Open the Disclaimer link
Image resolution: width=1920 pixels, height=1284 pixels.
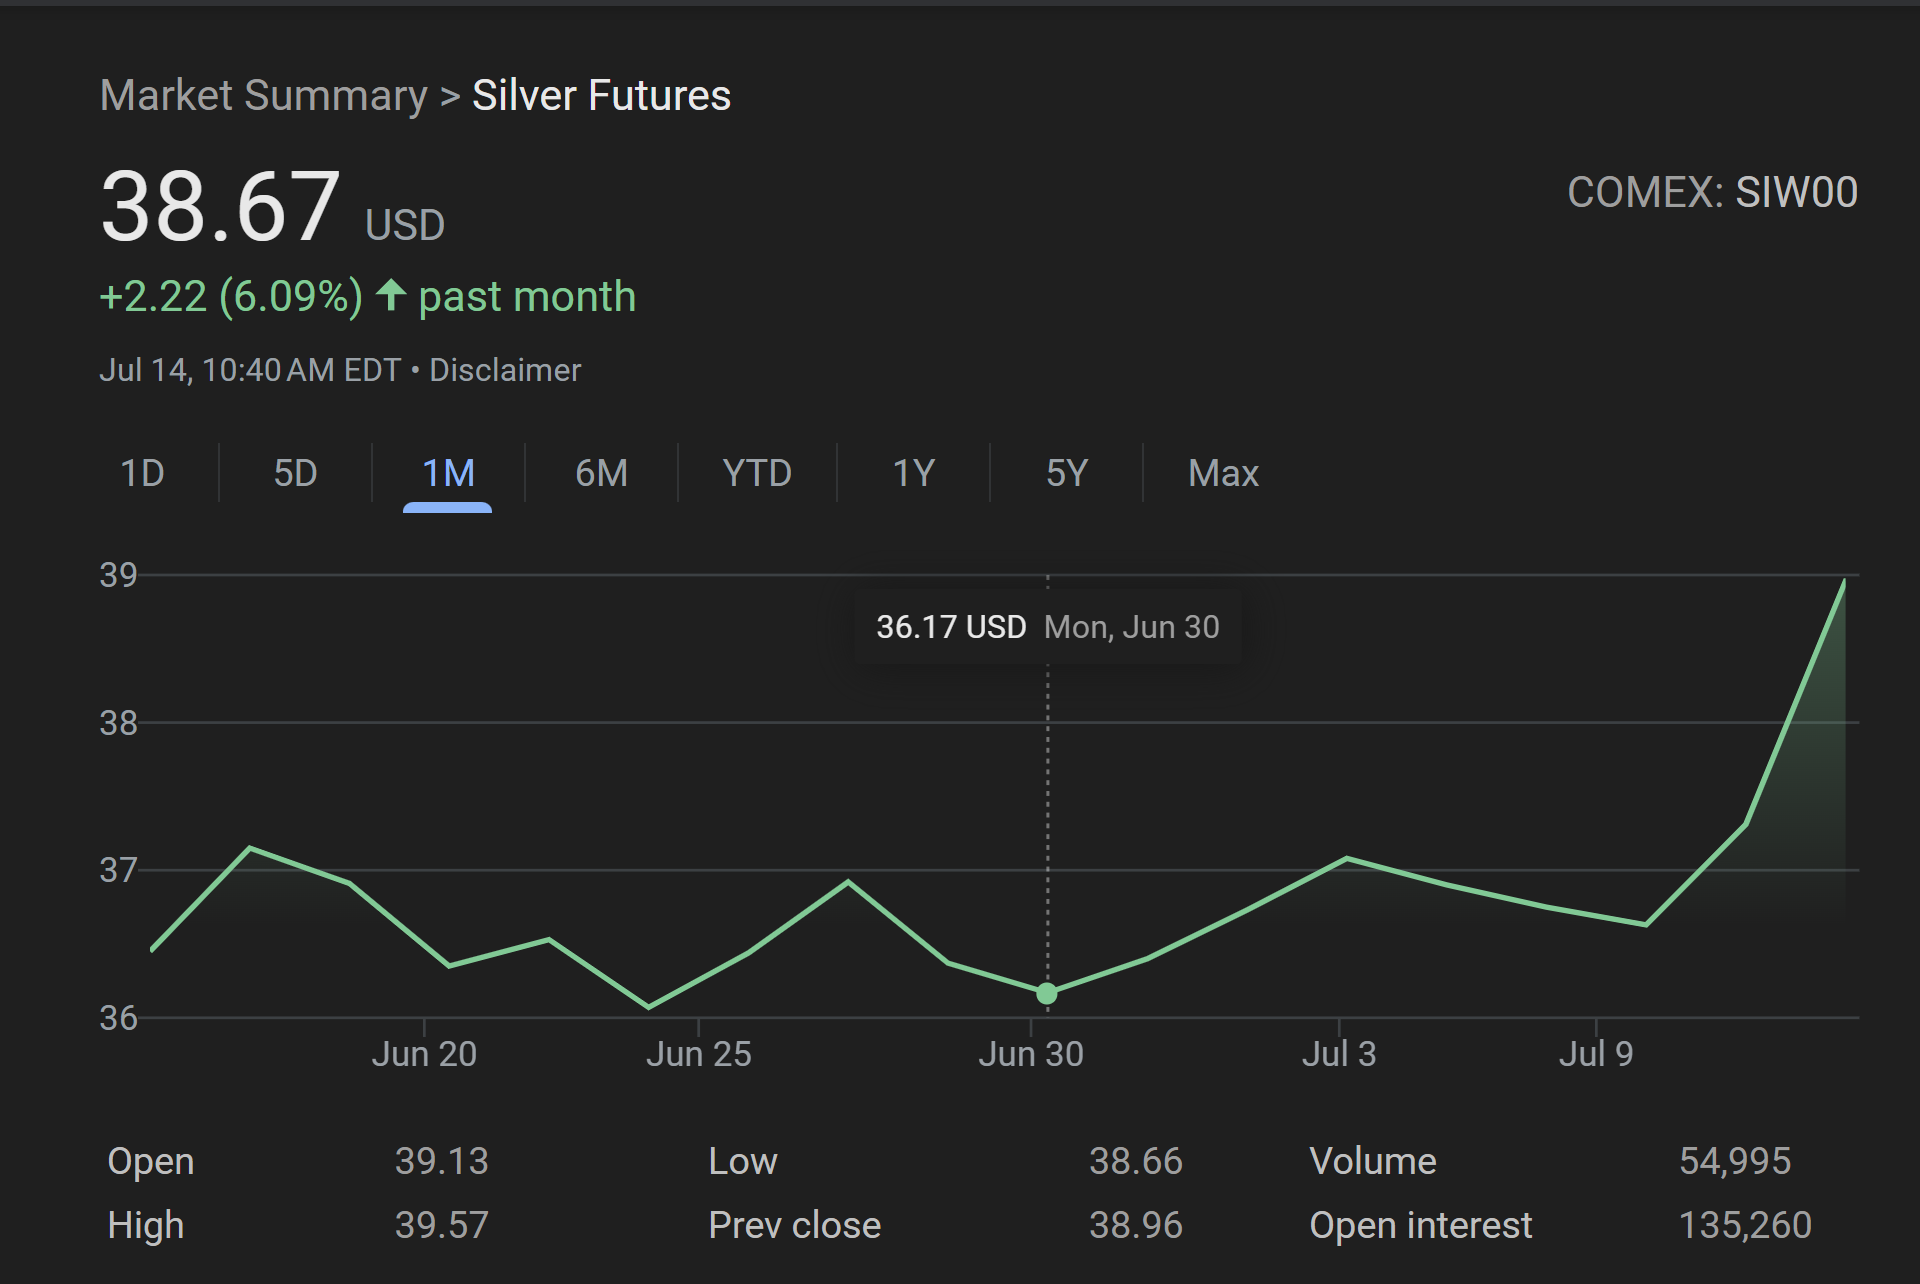coord(505,370)
